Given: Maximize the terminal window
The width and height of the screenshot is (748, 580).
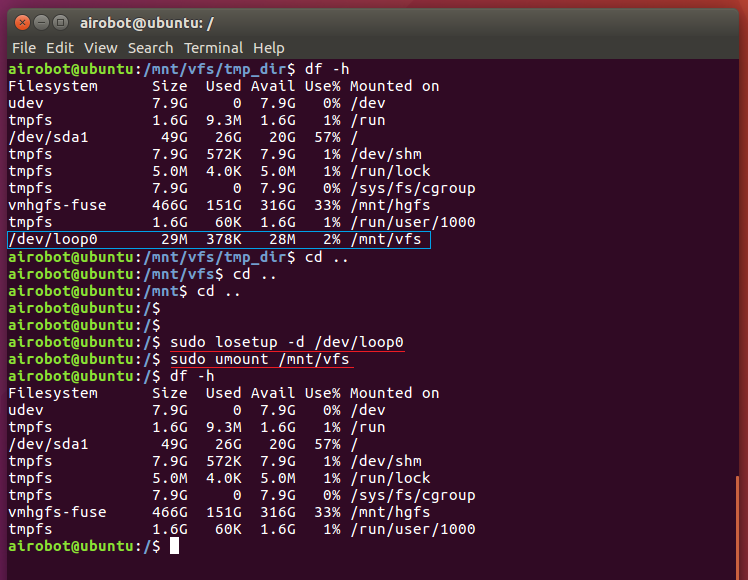Looking at the screenshot, I should click(x=61, y=22).
